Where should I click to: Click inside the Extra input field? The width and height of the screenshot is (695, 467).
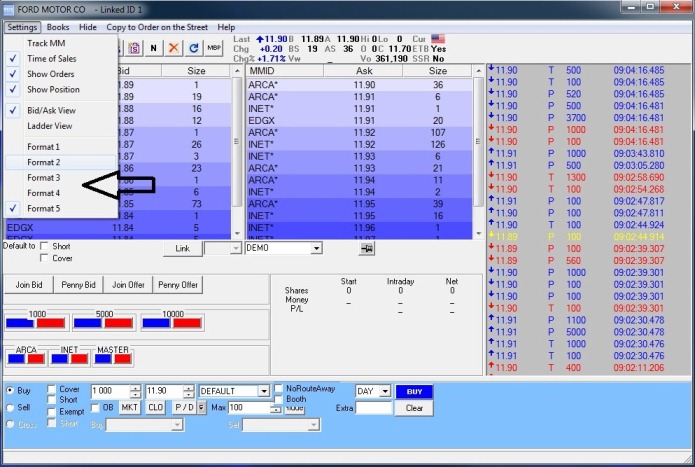374,408
